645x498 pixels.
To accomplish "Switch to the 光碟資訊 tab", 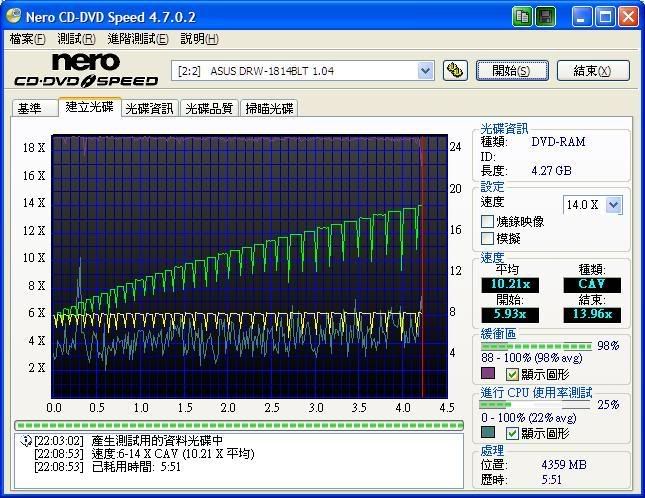I will pyautogui.click(x=150, y=109).
